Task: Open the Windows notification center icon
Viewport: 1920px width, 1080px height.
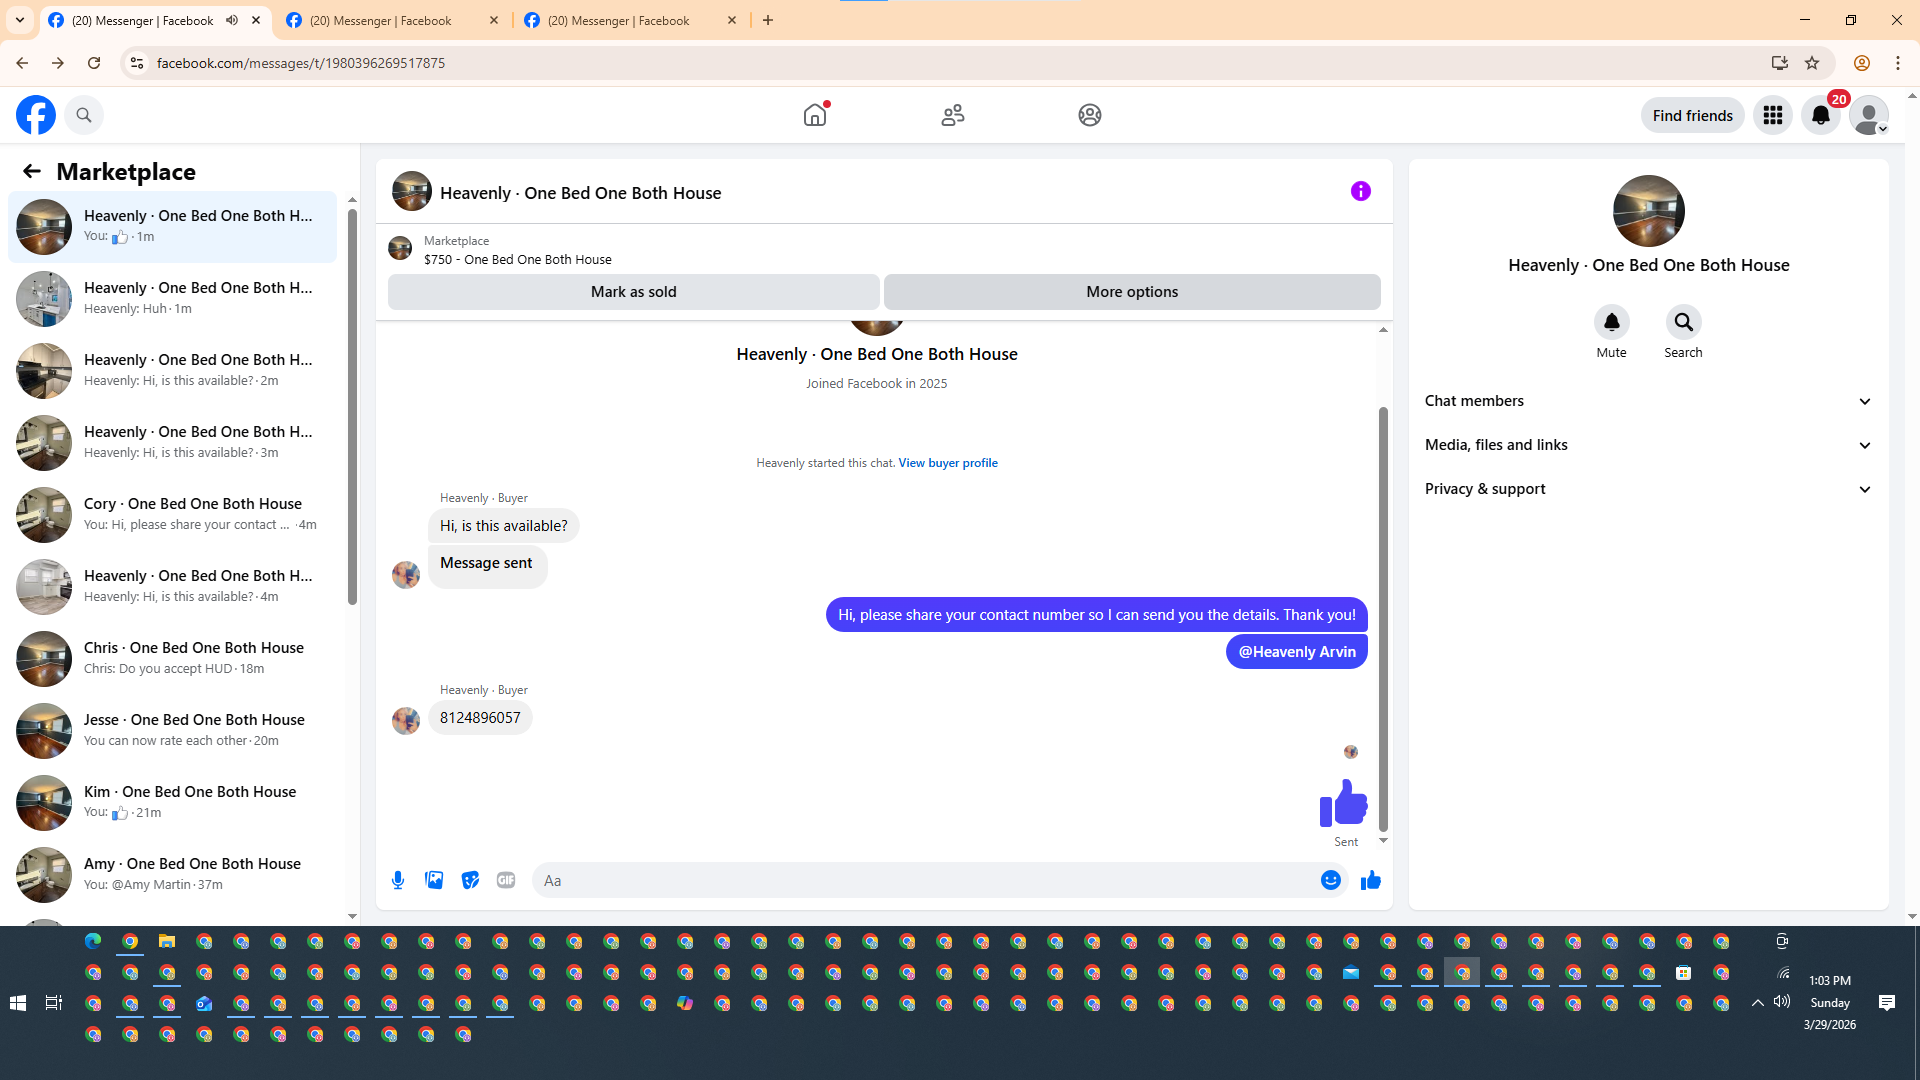Action: click(1887, 1003)
